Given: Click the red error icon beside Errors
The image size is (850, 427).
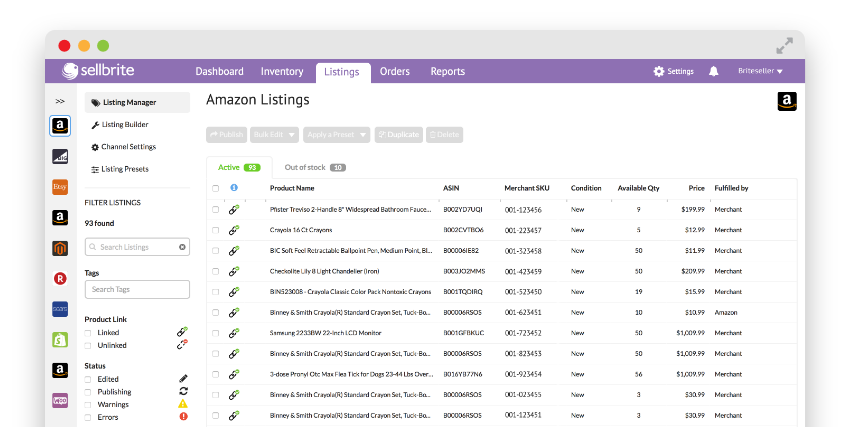Looking at the screenshot, I should point(183,417).
